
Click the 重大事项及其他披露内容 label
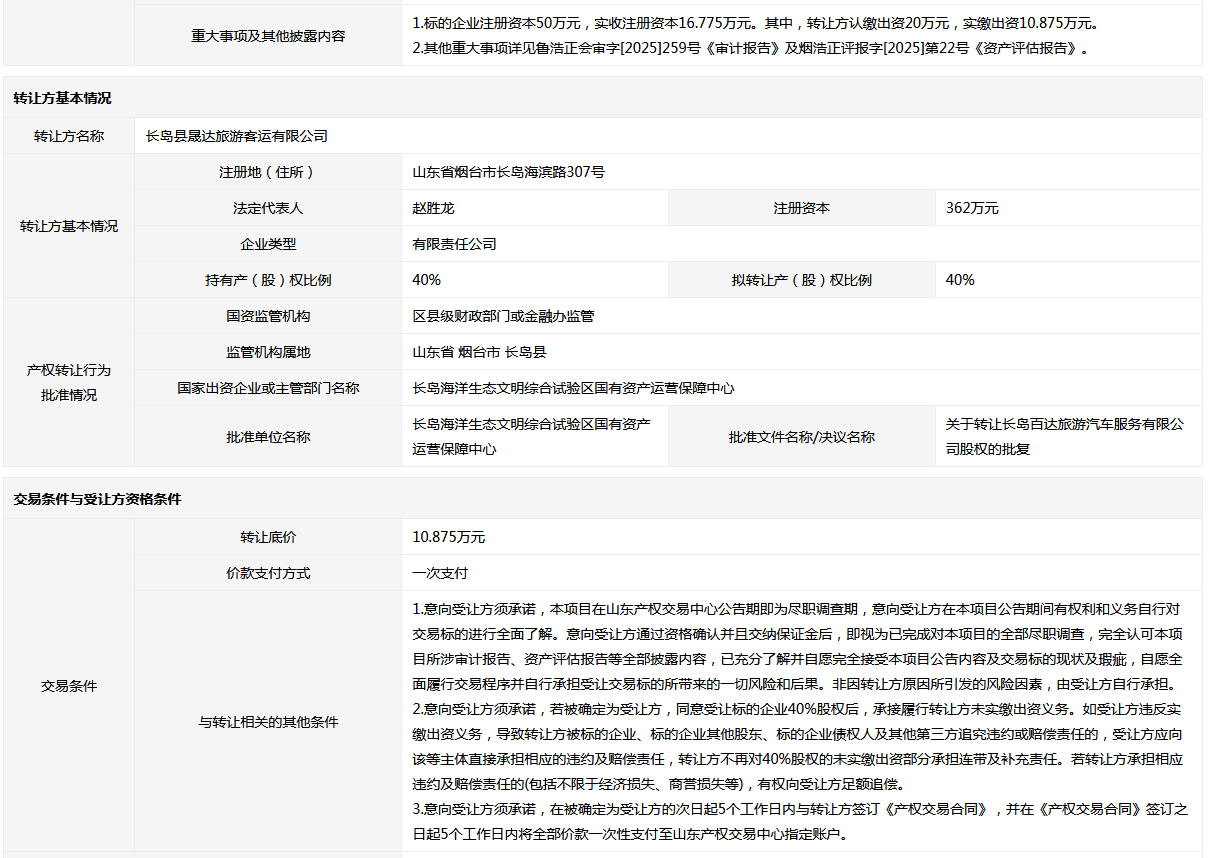point(268,36)
